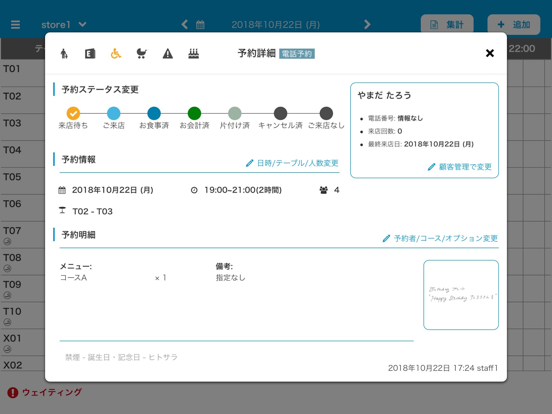Image resolution: width=552 pixels, height=414 pixels.
Task: Open 顧客管理で変更 link
Action: 460,167
